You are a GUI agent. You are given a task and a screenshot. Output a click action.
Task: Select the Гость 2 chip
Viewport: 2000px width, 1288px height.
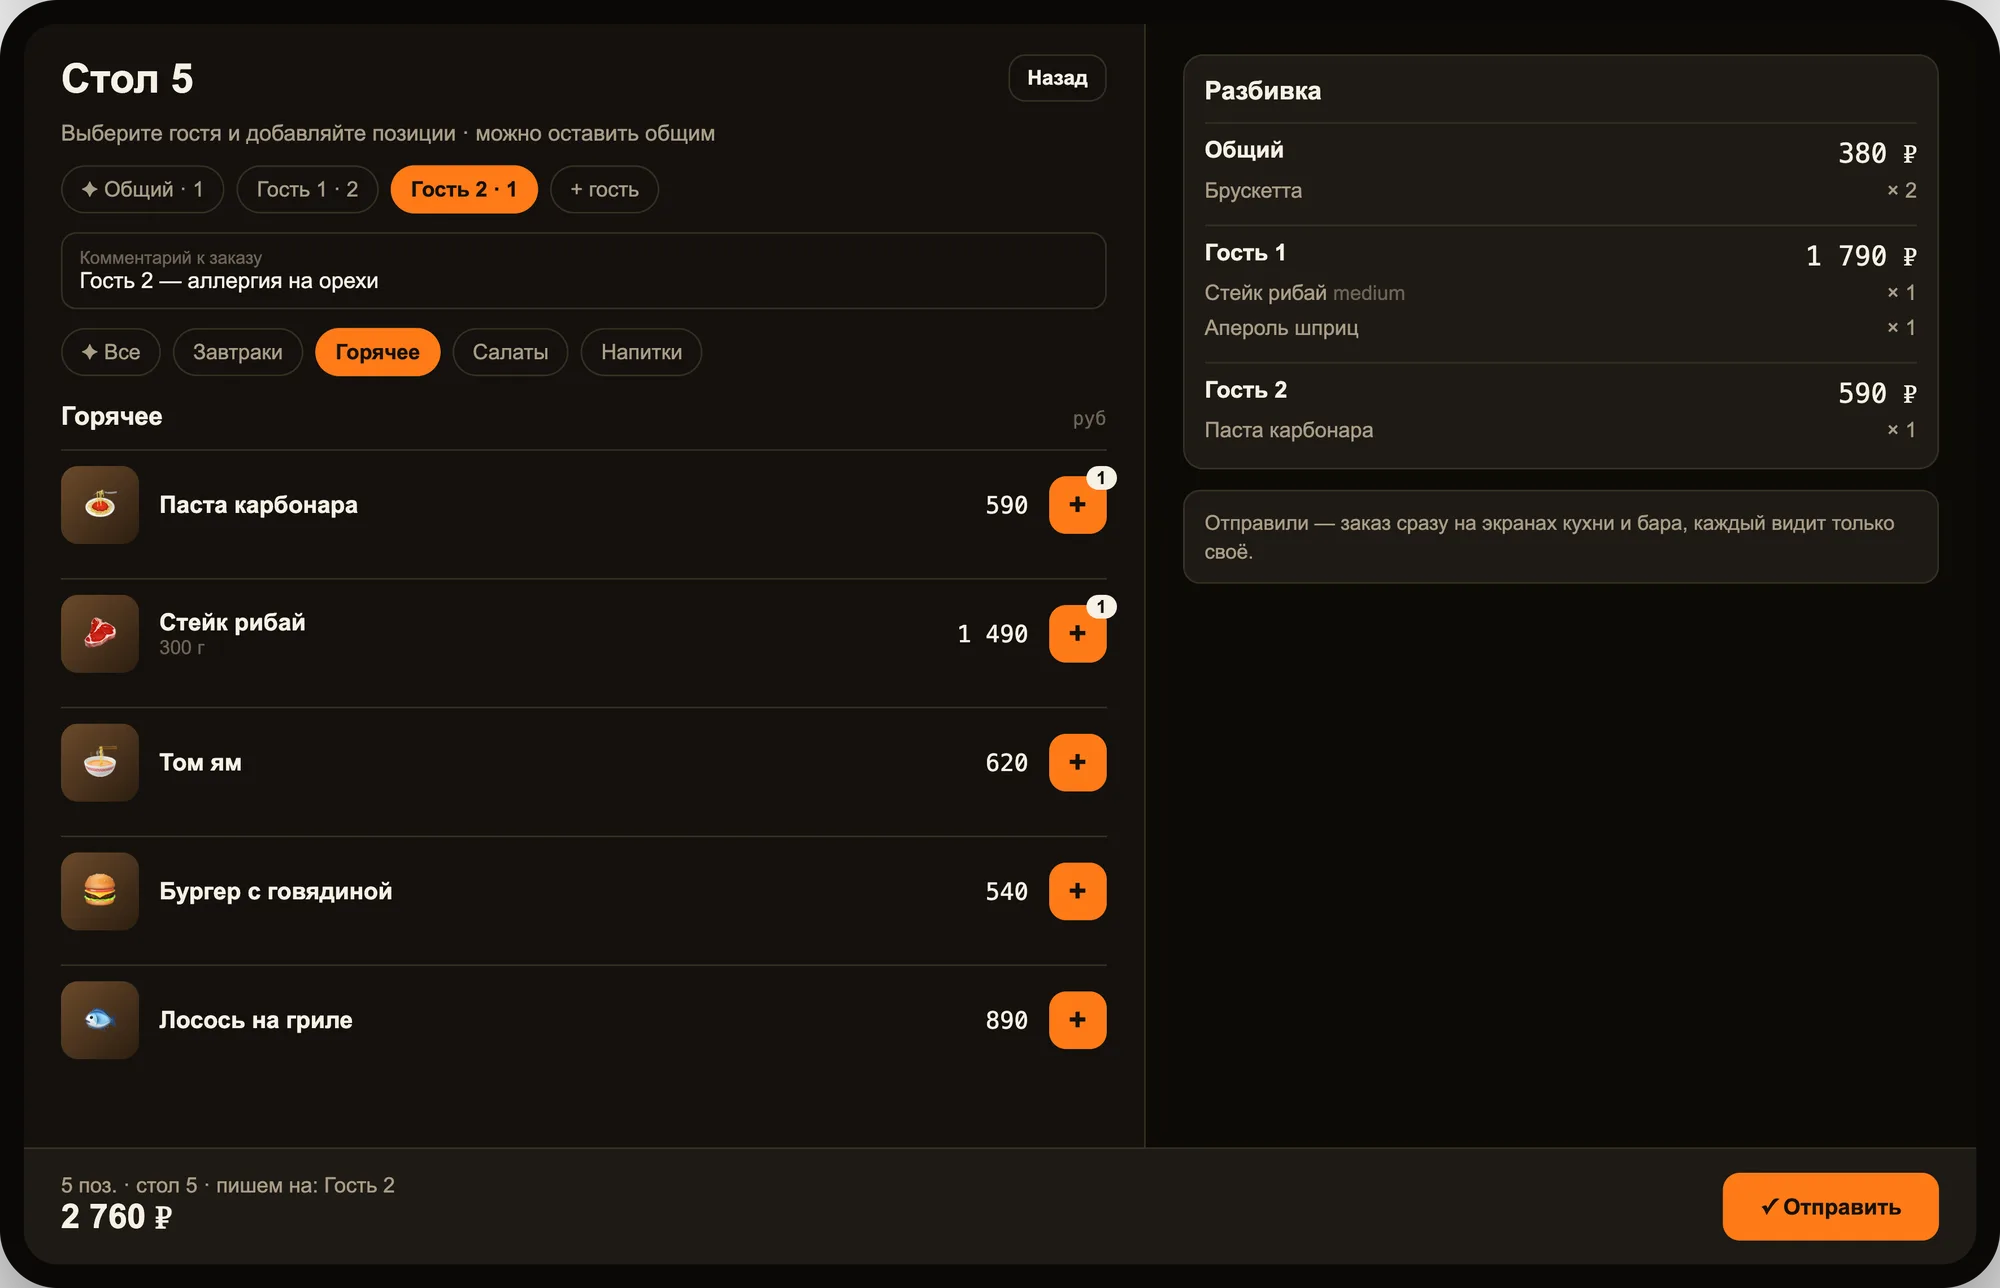(464, 189)
